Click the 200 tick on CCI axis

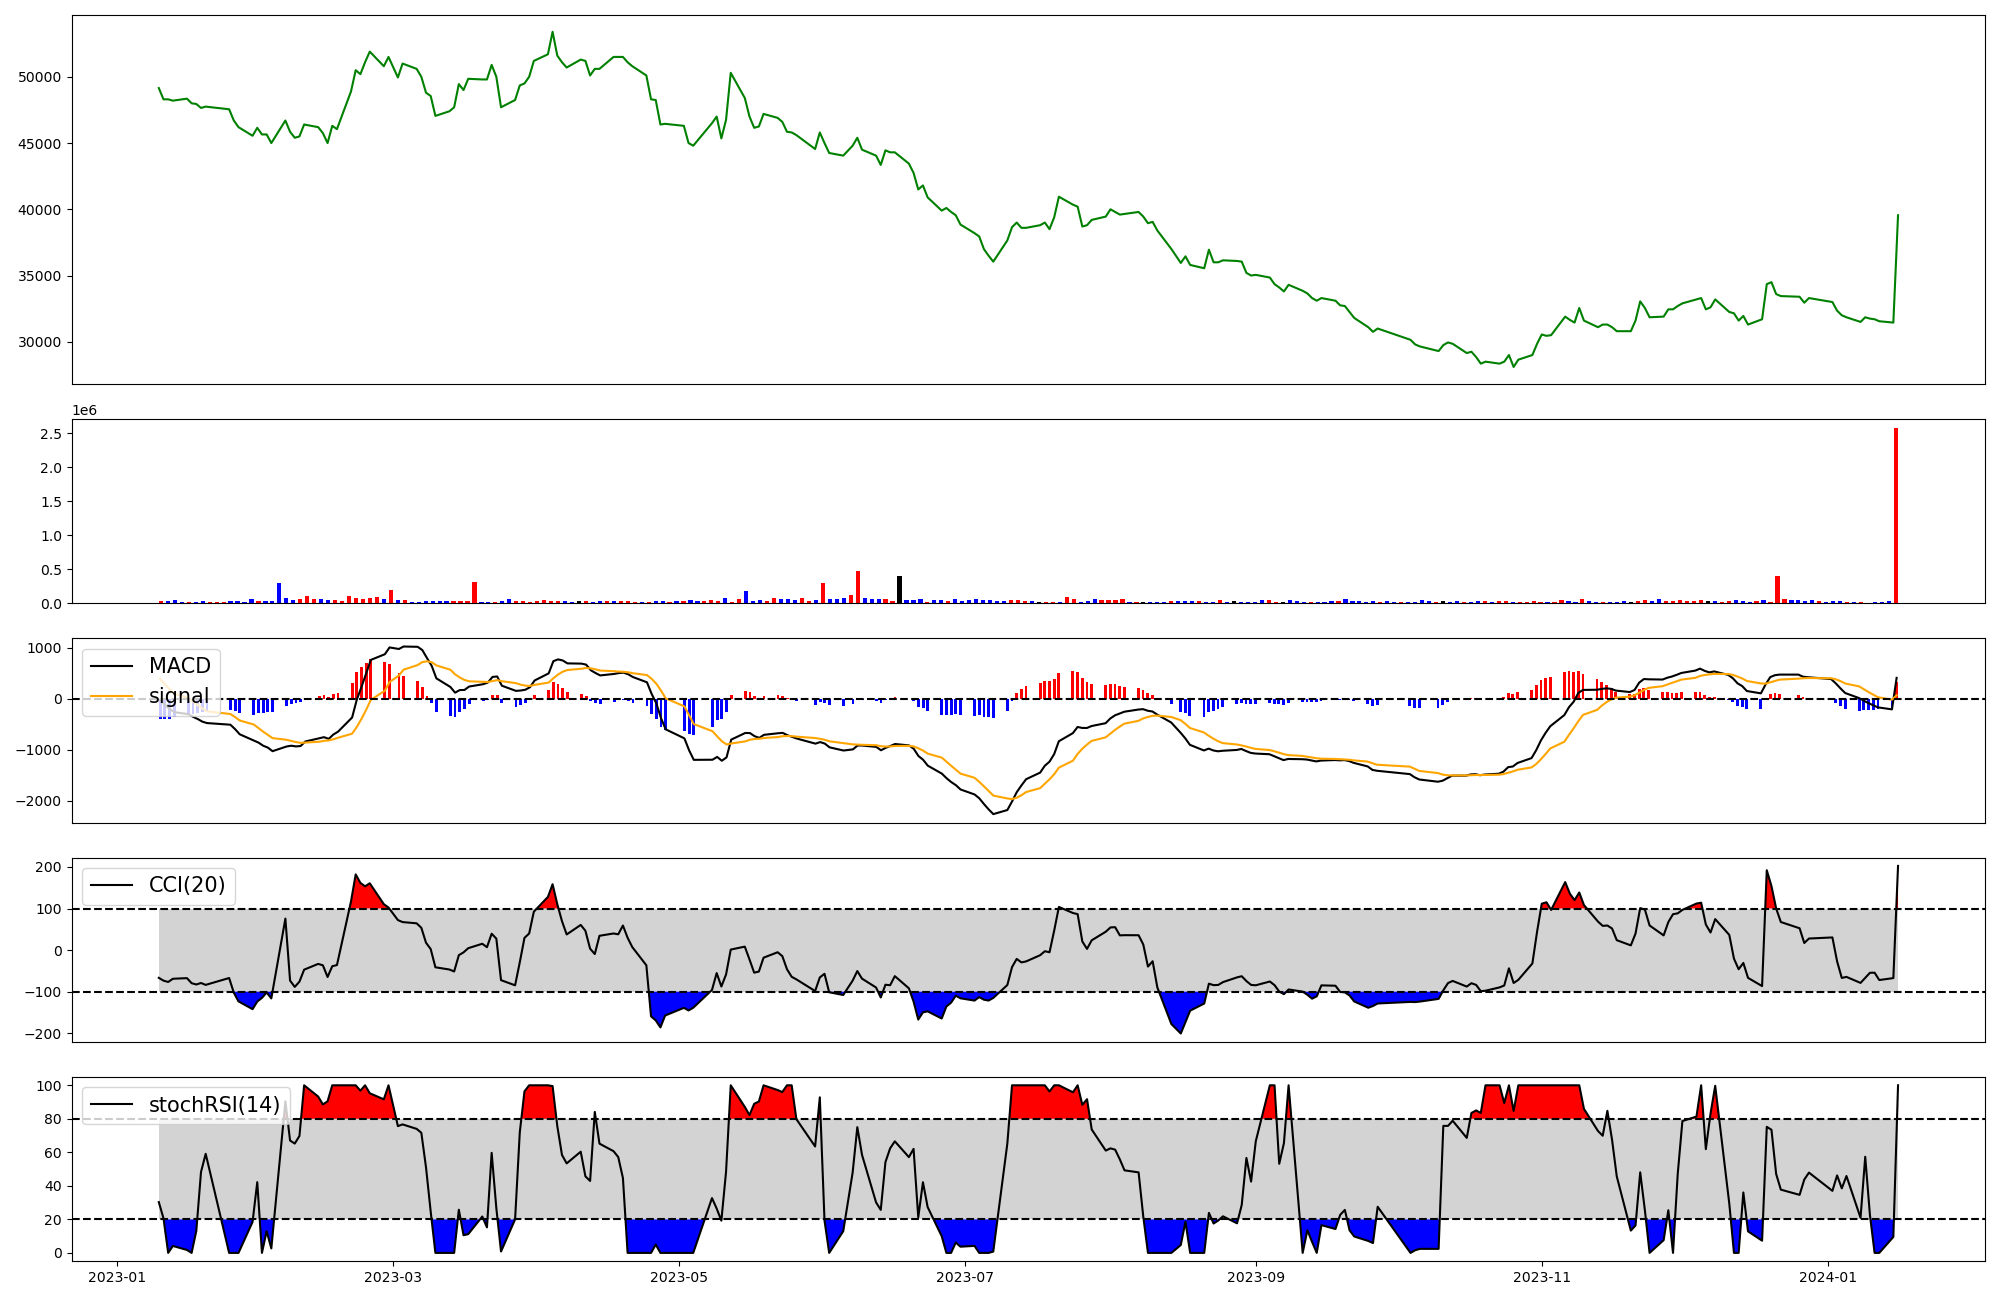coord(48,867)
